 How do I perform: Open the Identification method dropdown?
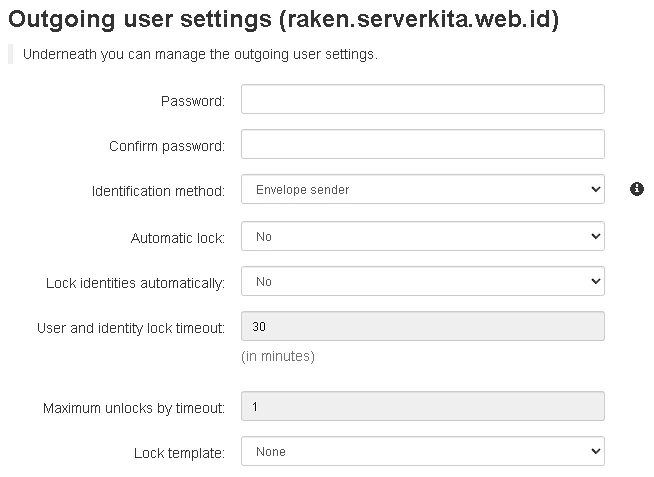[422, 189]
